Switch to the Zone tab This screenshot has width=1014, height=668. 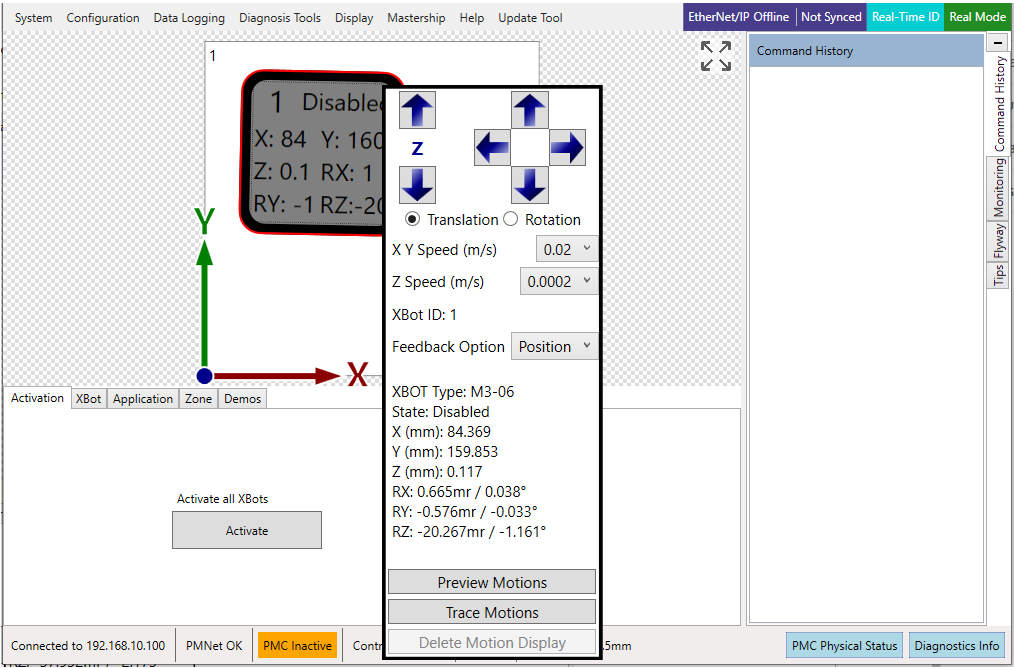tap(198, 398)
